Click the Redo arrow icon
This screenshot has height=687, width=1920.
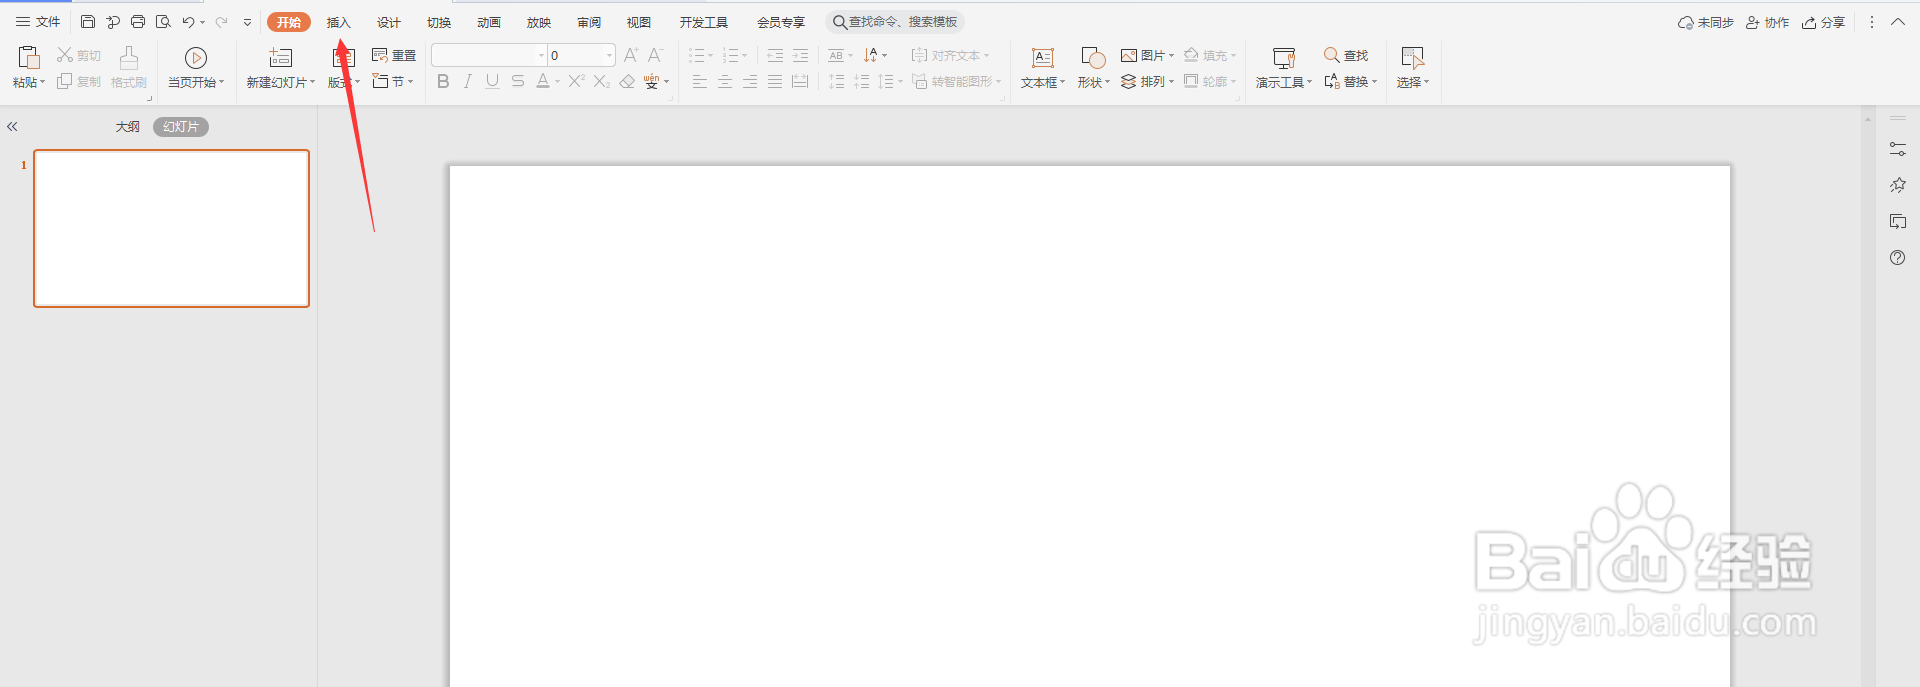(221, 22)
